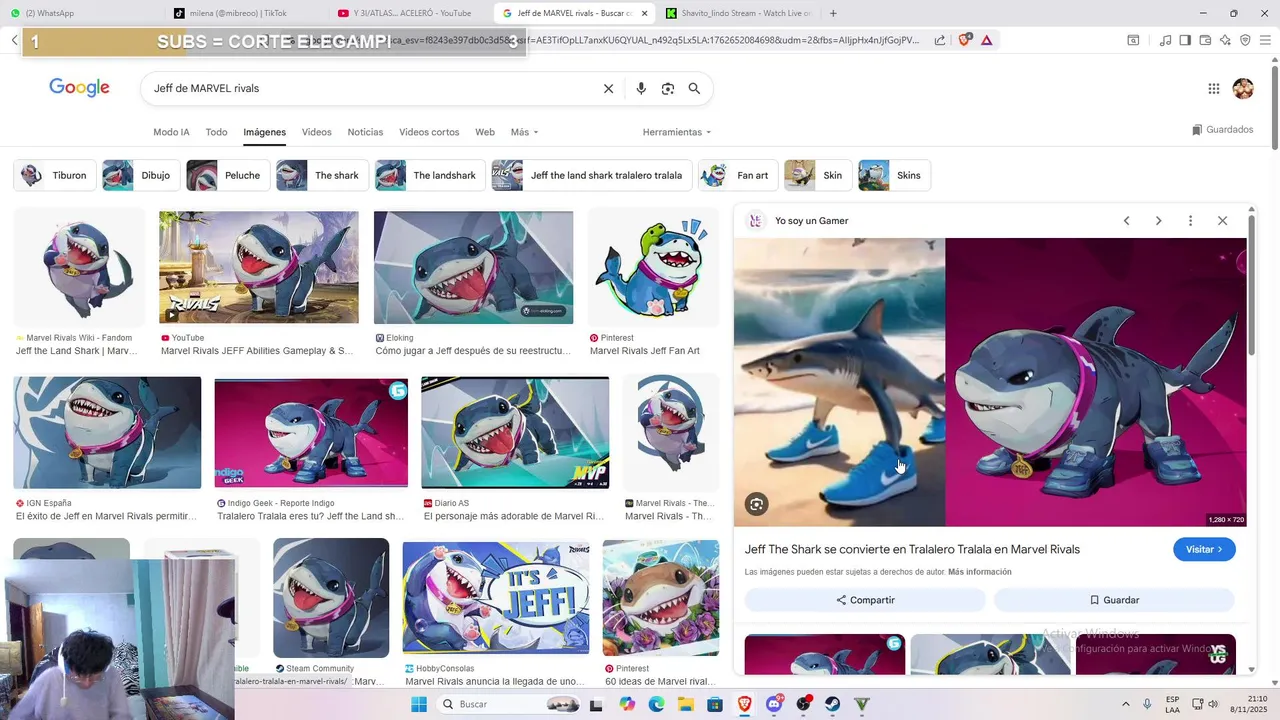The width and height of the screenshot is (1280, 720).
Task: Search inside image with lens overlay icon
Action: (757, 505)
